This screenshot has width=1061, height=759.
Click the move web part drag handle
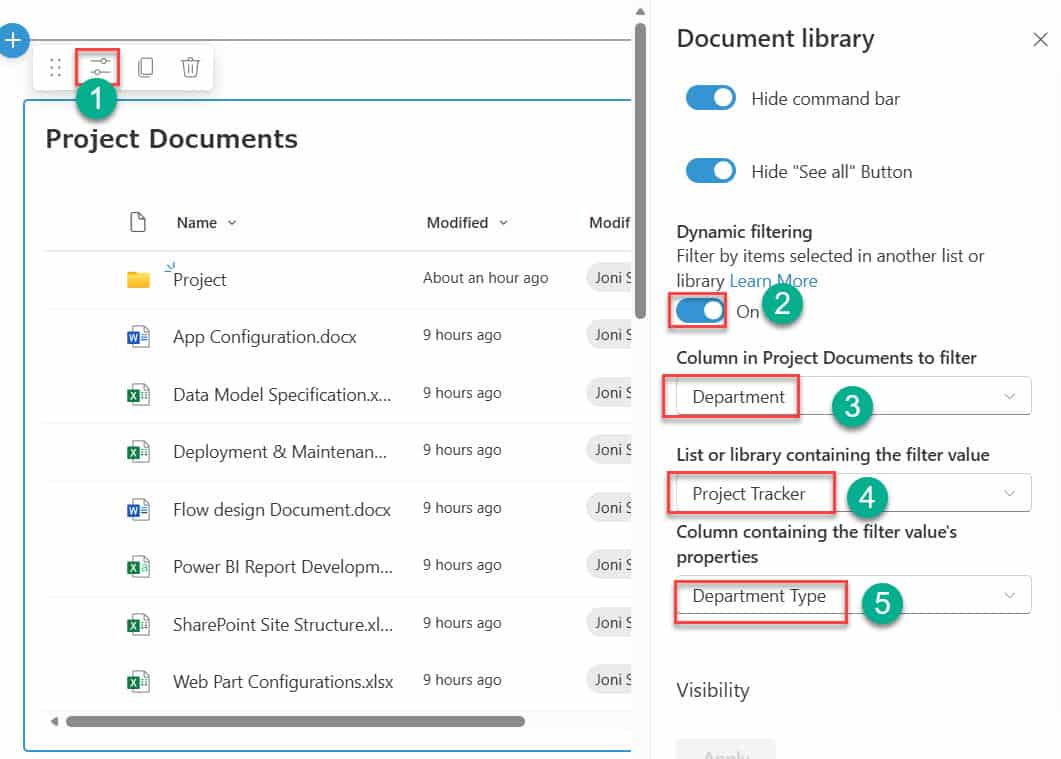pos(56,66)
